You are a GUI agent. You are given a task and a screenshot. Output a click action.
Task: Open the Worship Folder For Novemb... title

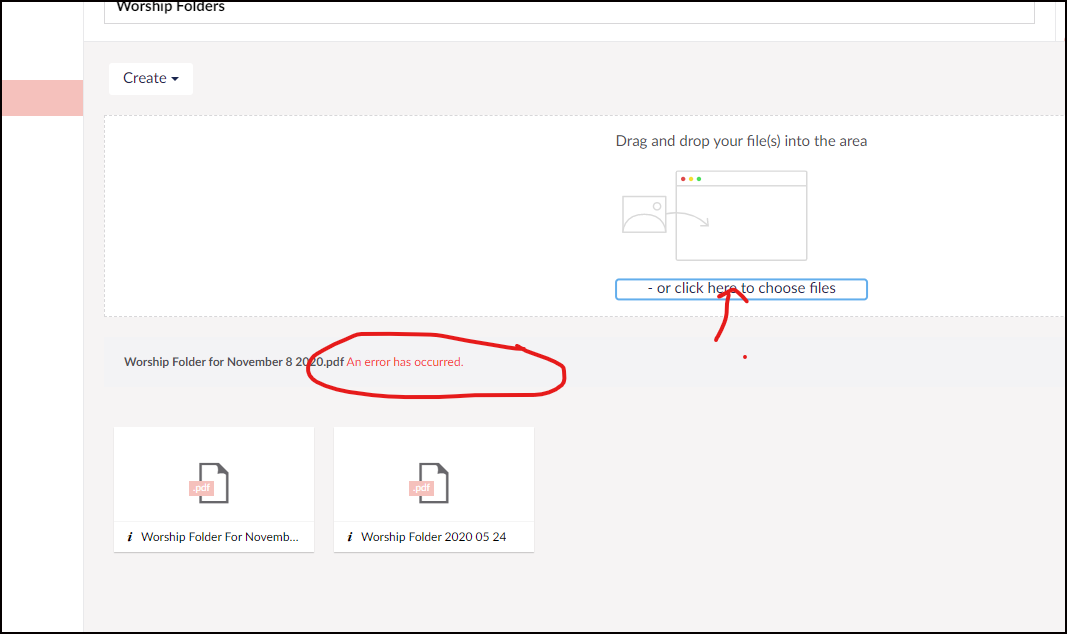coord(219,537)
